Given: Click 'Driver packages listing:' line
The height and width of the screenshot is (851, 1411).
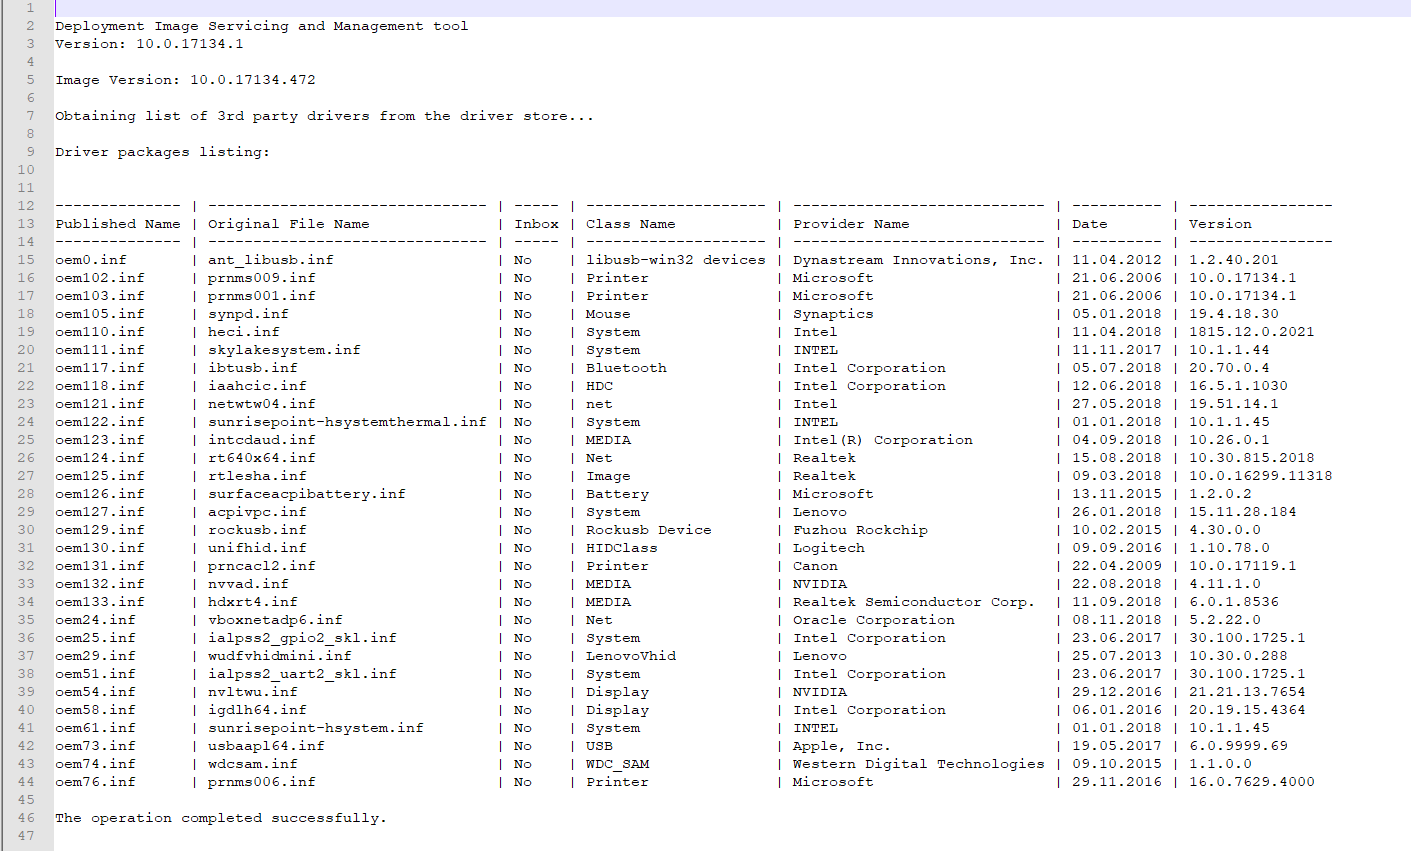Looking at the screenshot, I should pyautogui.click(x=162, y=152).
